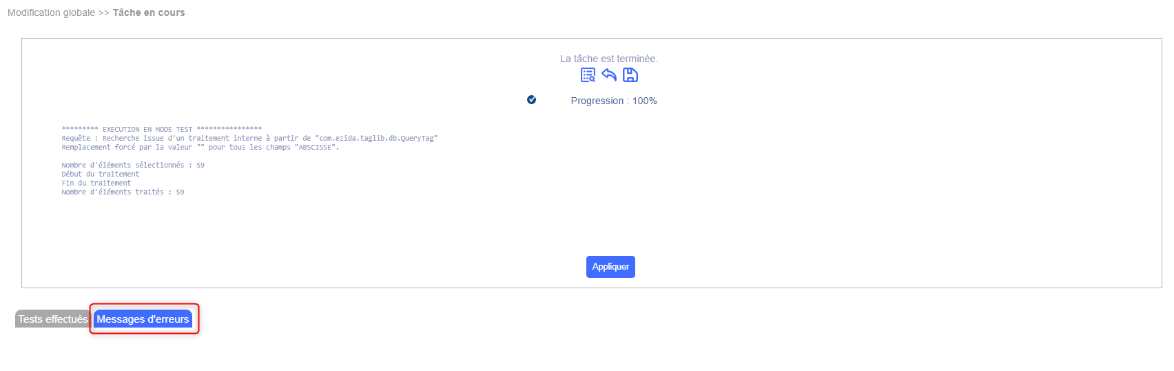
Task: Click the Requête log line
Action: pos(249,139)
